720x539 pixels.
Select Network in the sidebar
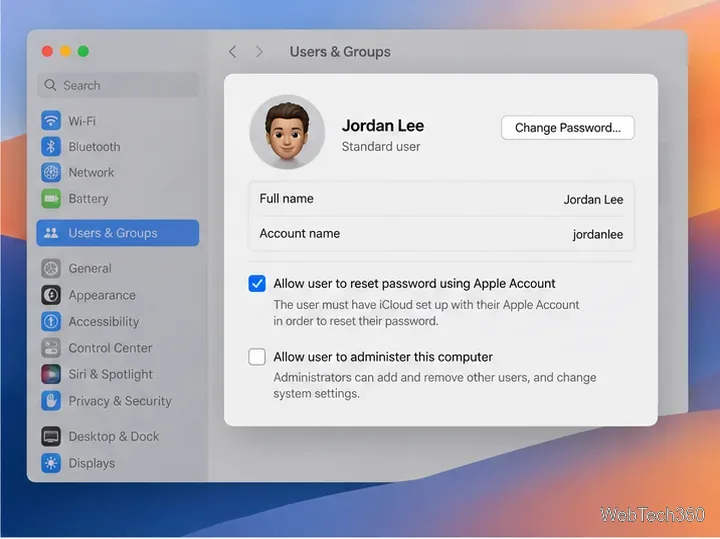(118, 173)
